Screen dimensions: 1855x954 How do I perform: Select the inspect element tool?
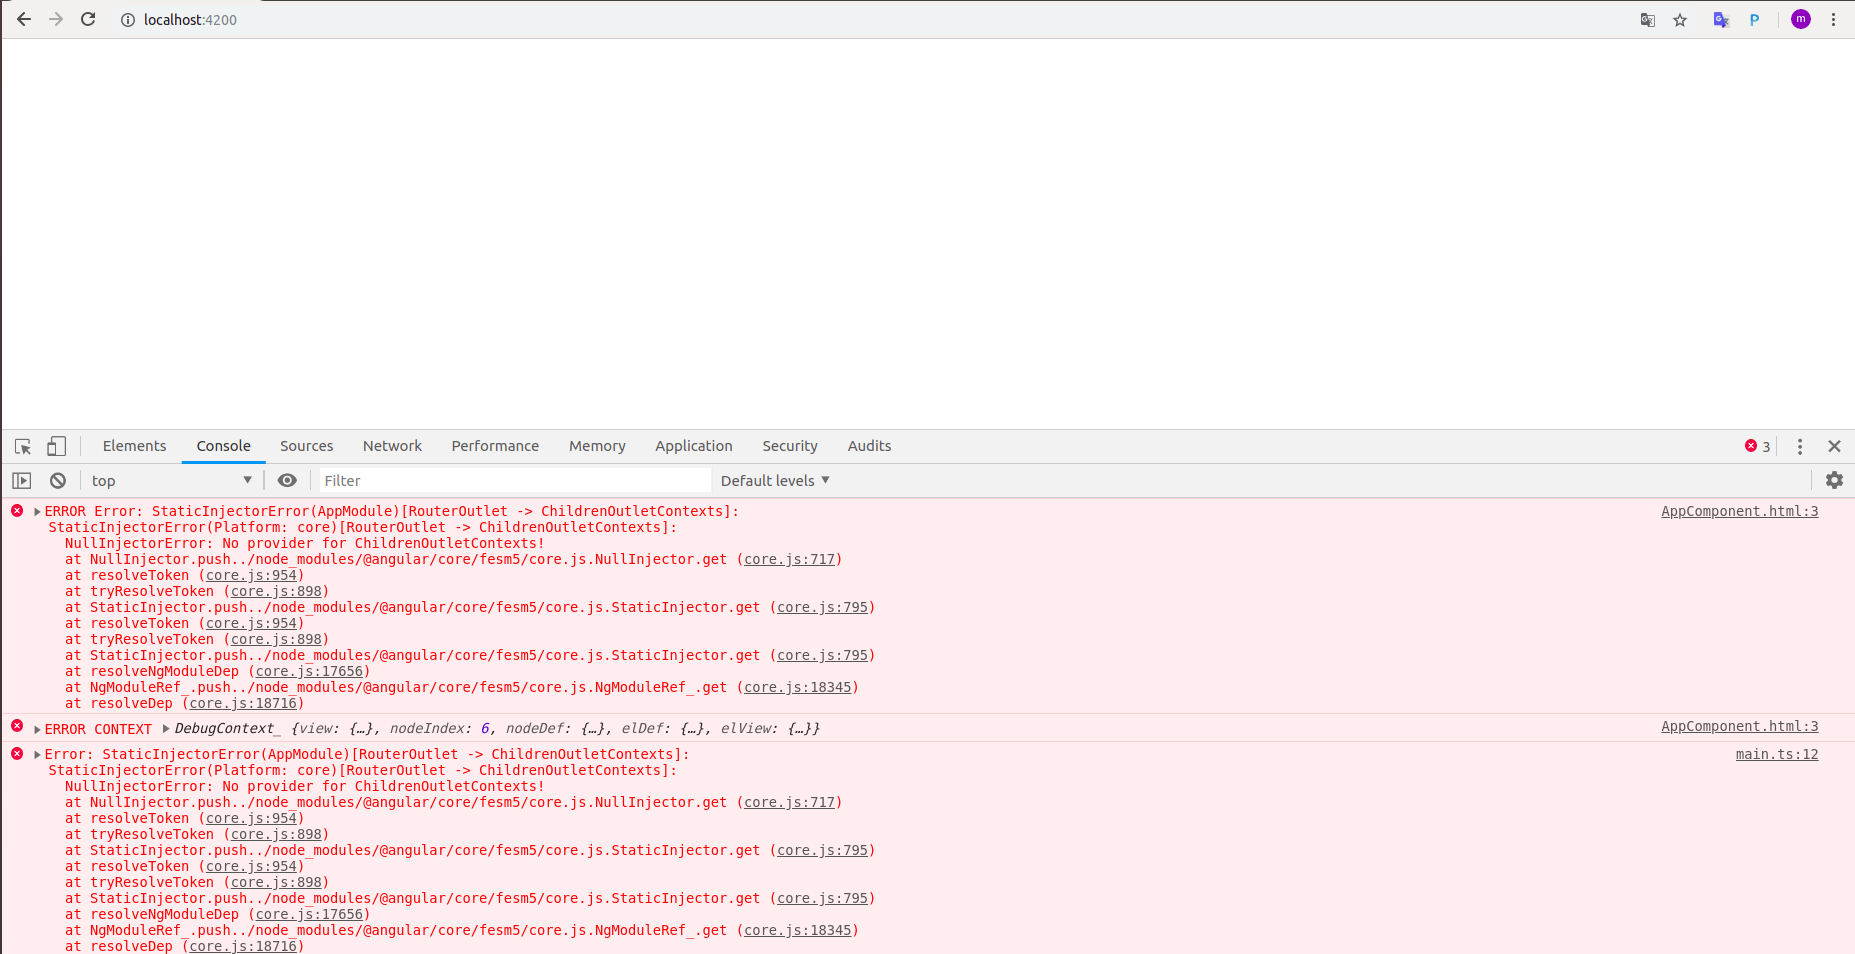tap(21, 446)
